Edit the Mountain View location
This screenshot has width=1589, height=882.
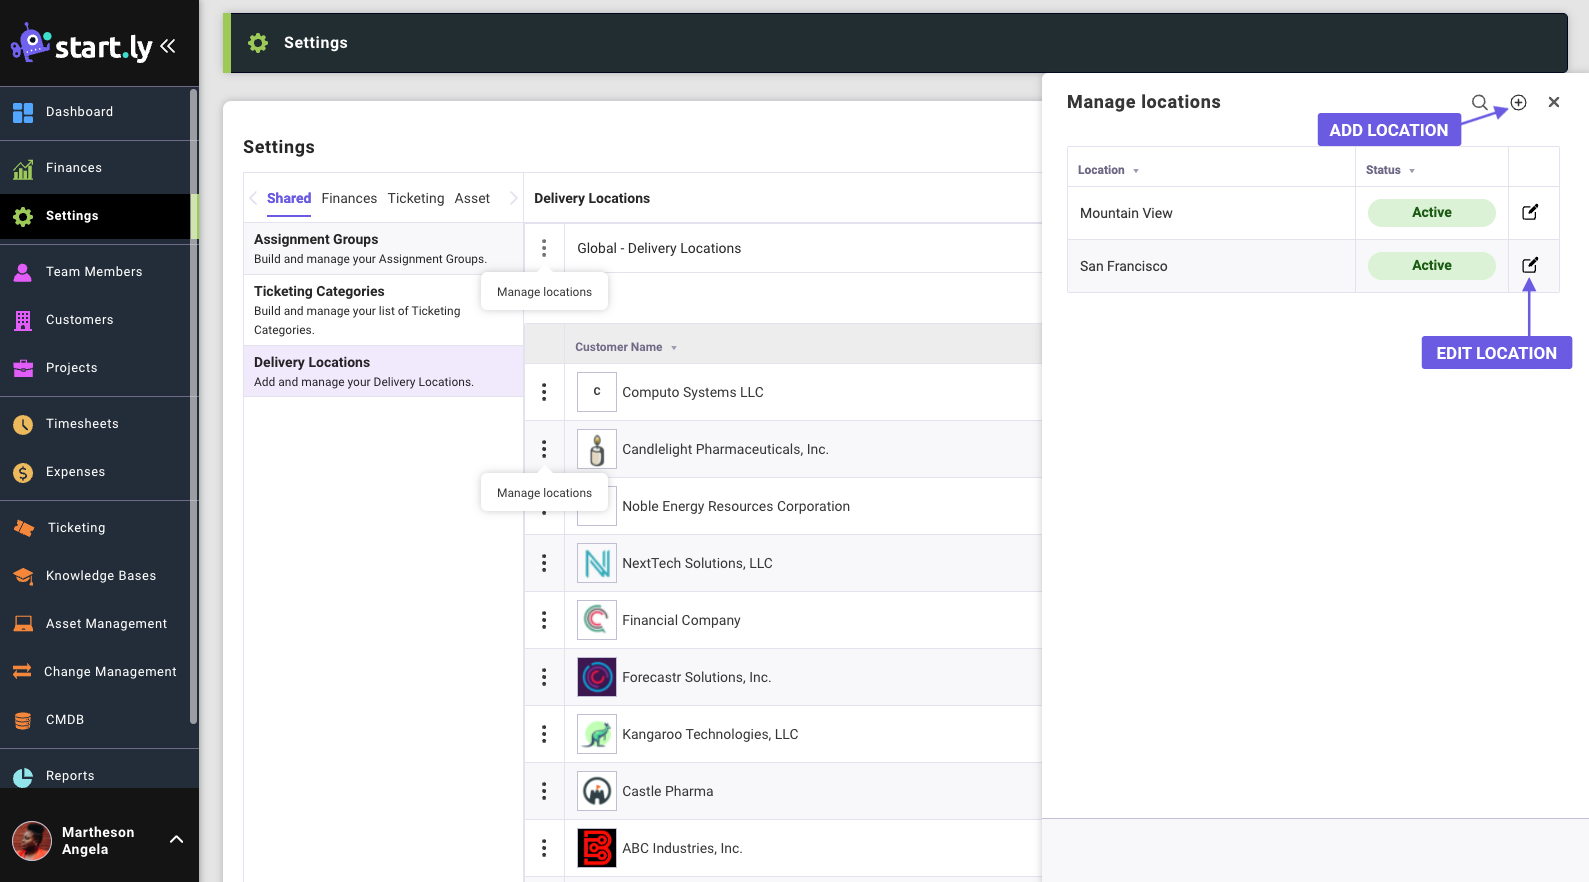coord(1529,212)
